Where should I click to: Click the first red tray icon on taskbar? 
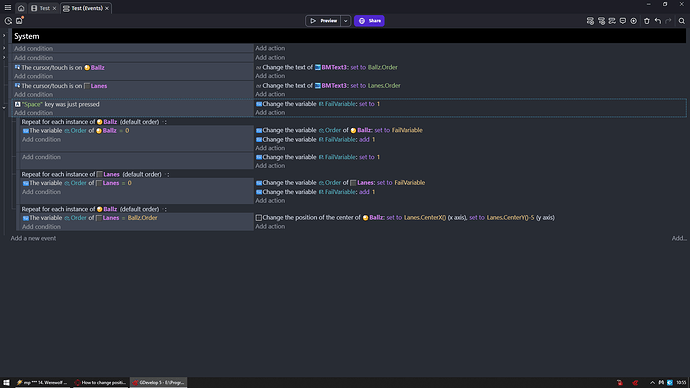[x=620, y=382]
